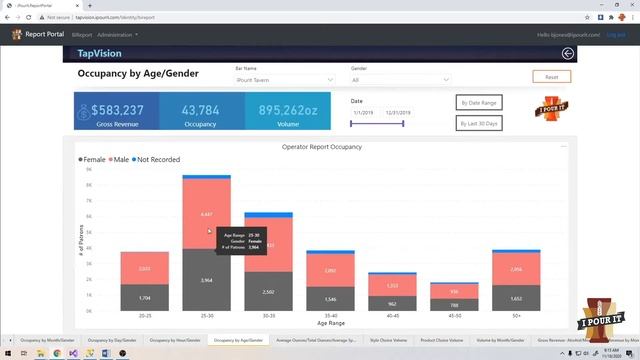Open Task View in the taskbar
The image size is (640, 360).
[x=24, y=353]
